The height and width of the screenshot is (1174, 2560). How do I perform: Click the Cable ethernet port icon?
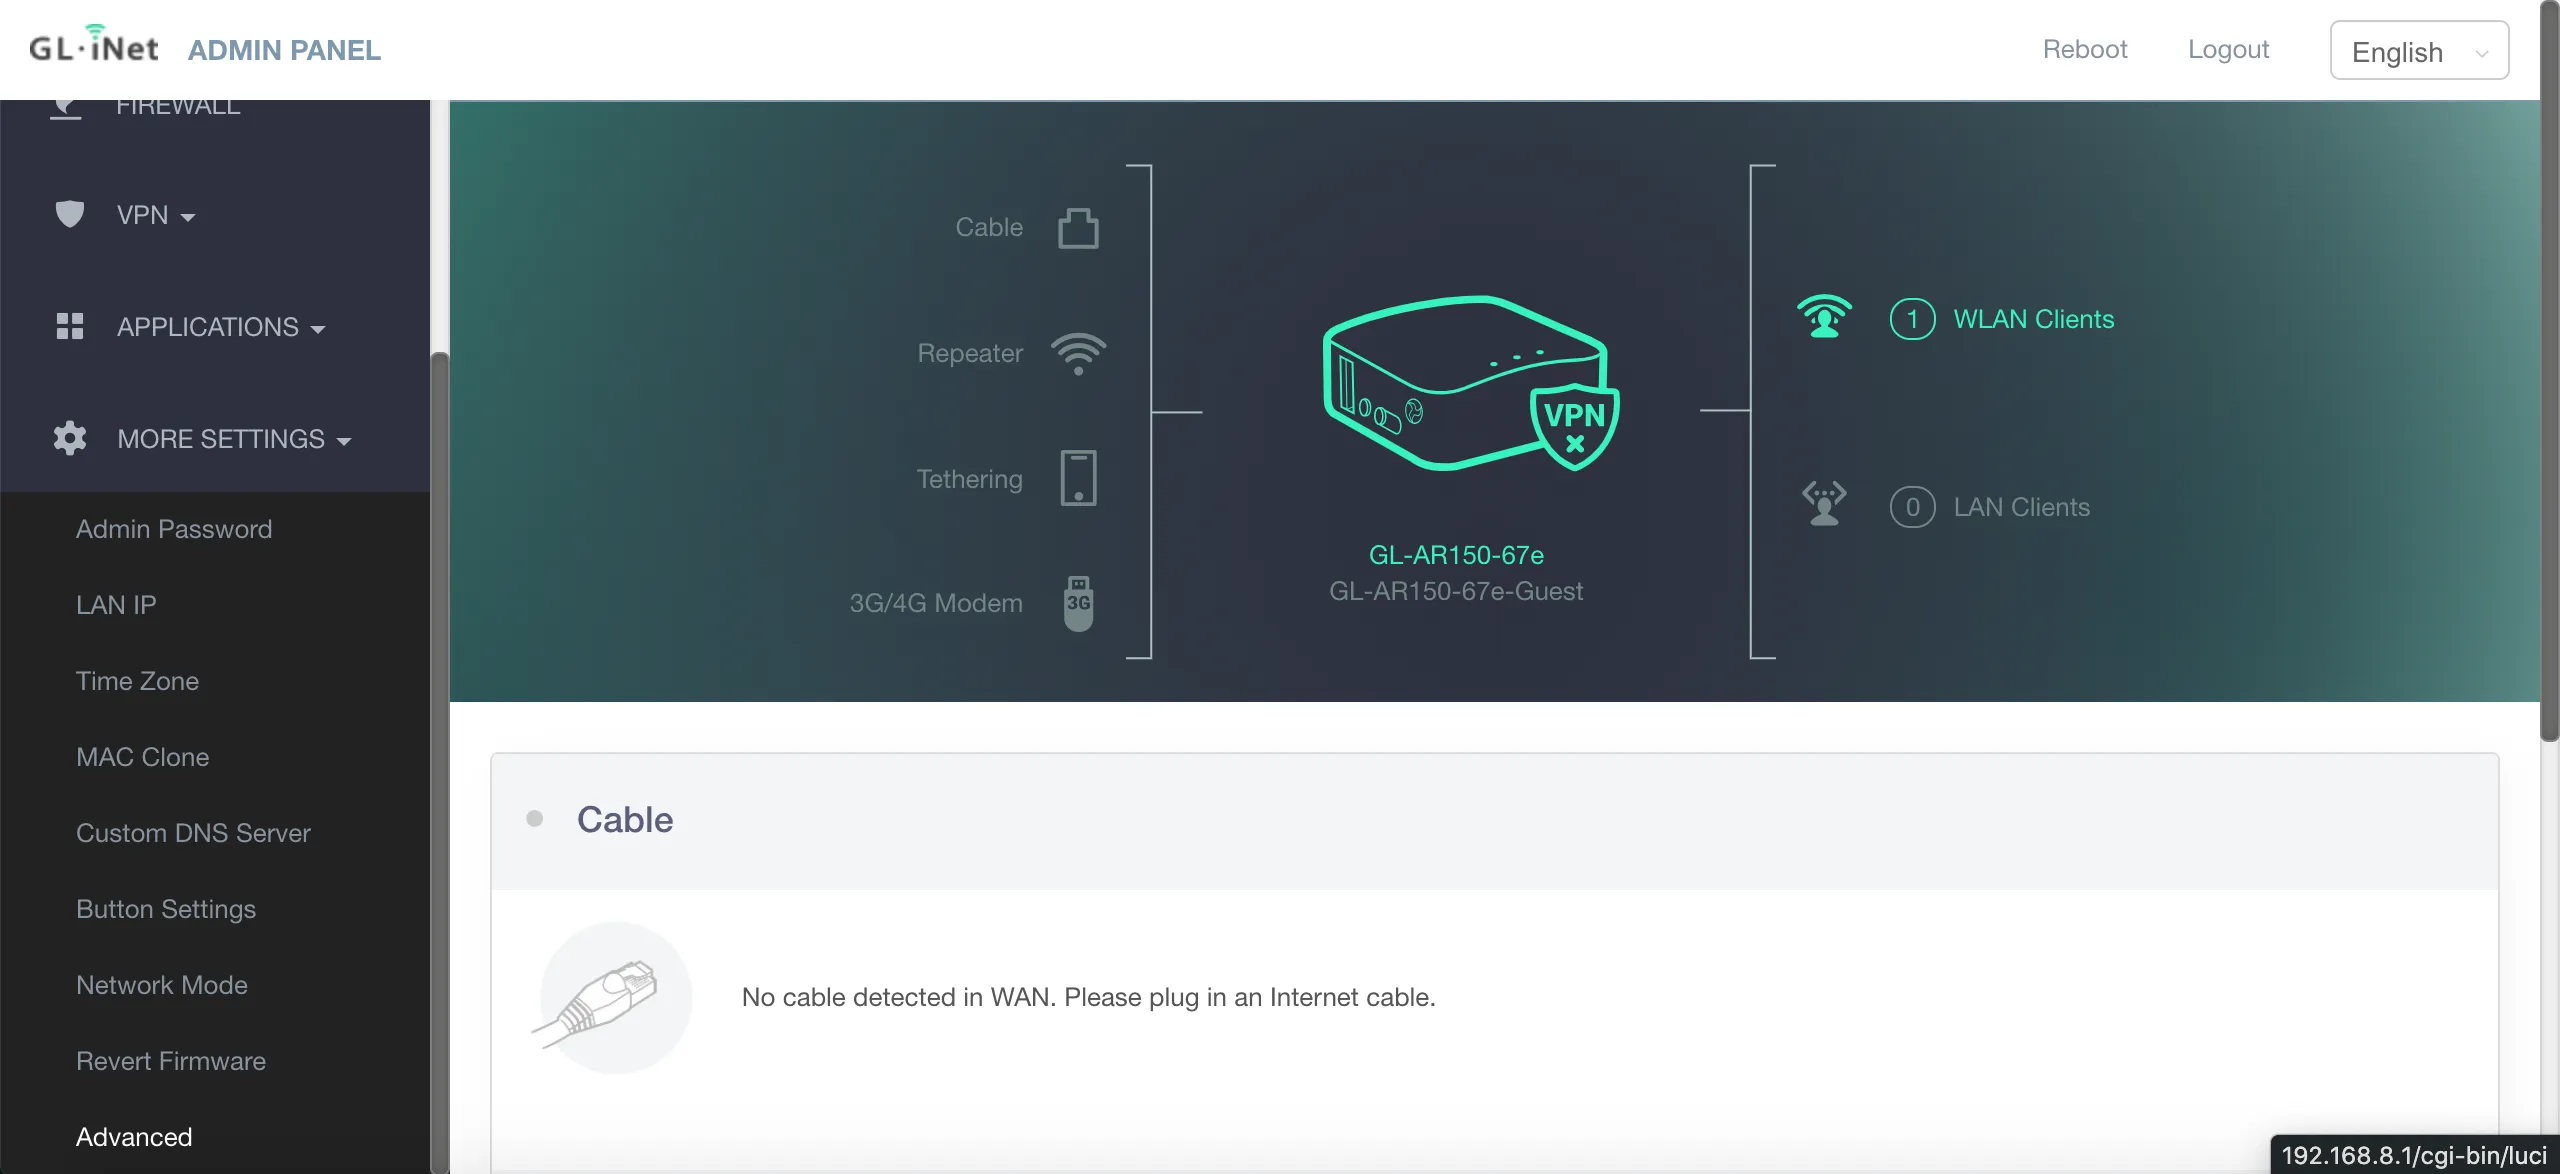click(x=1078, y=228)
